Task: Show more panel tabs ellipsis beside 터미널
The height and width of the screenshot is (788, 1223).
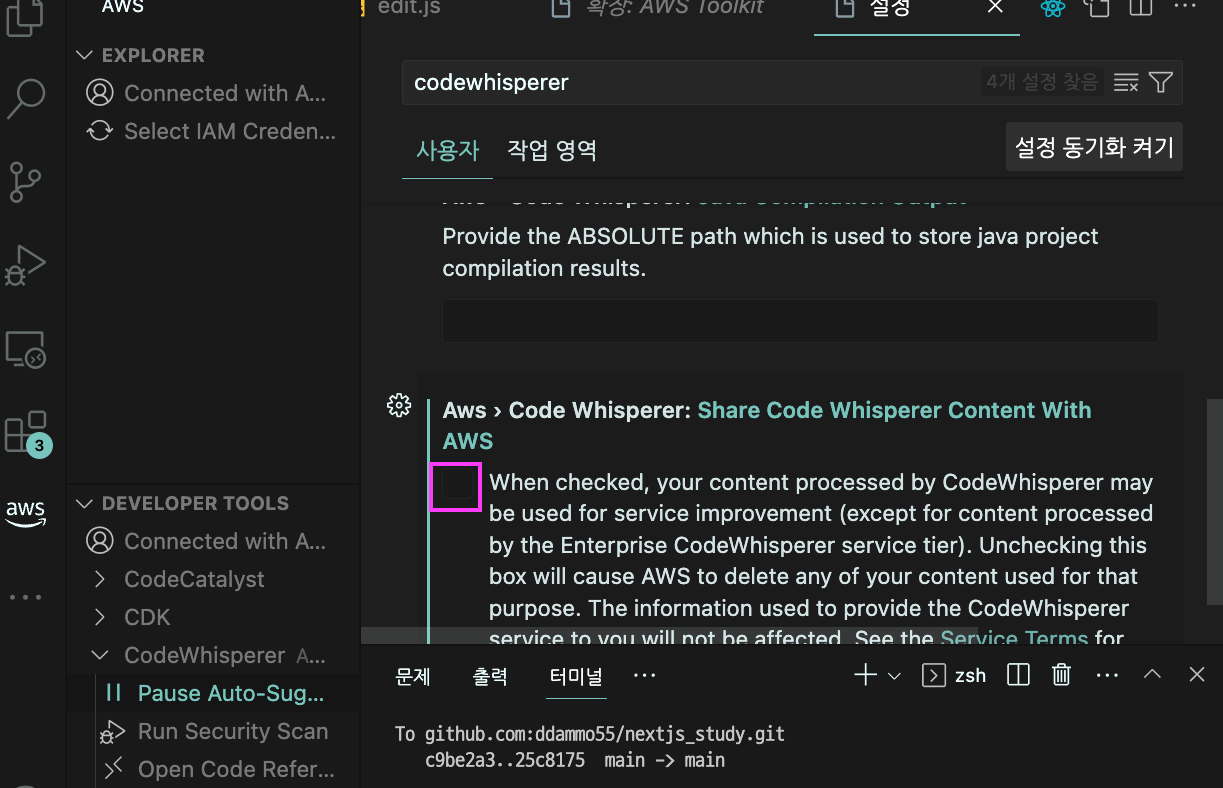Action: point(645,675)
